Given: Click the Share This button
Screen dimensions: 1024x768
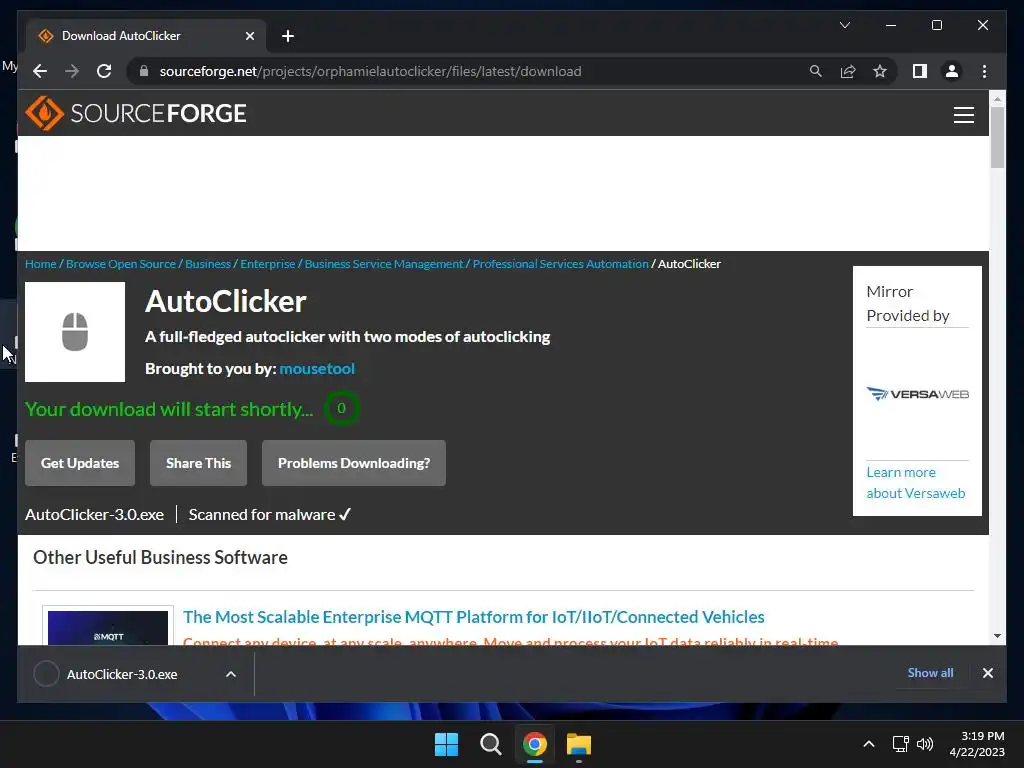Looking at the screenshot, I should point(199,463).
